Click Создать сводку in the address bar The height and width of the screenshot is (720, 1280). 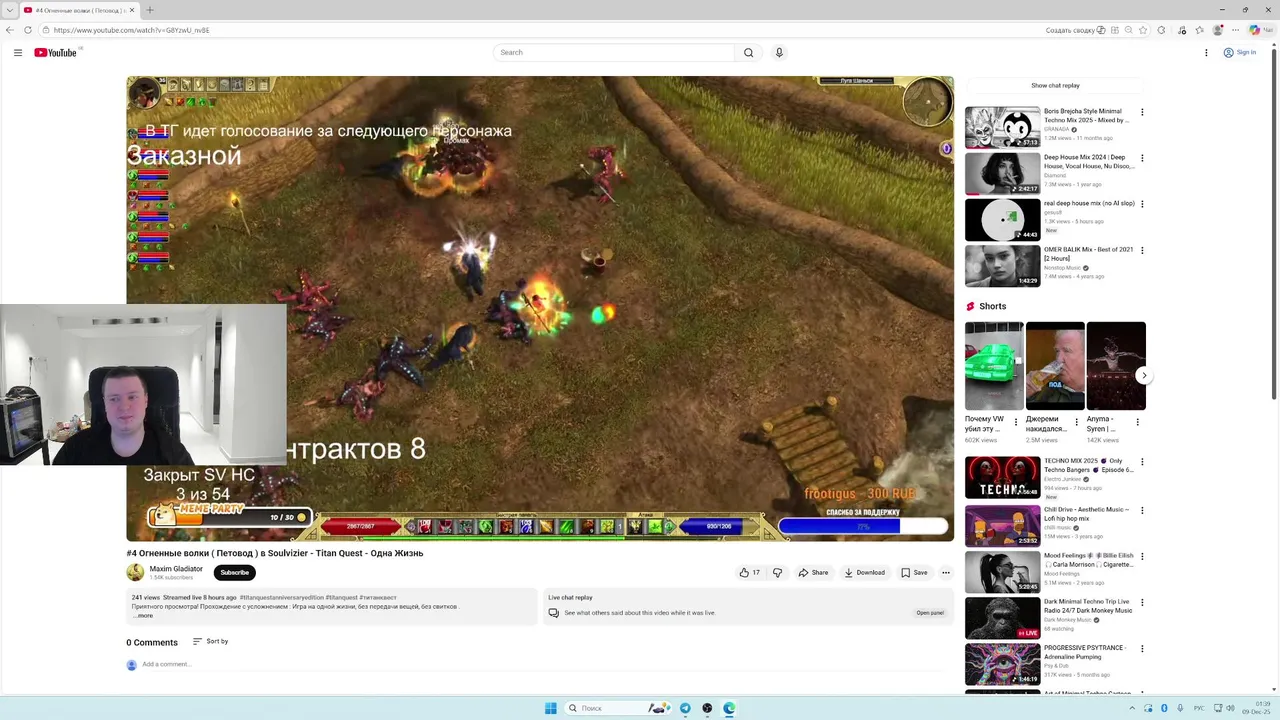click(x=1075, y=30)
